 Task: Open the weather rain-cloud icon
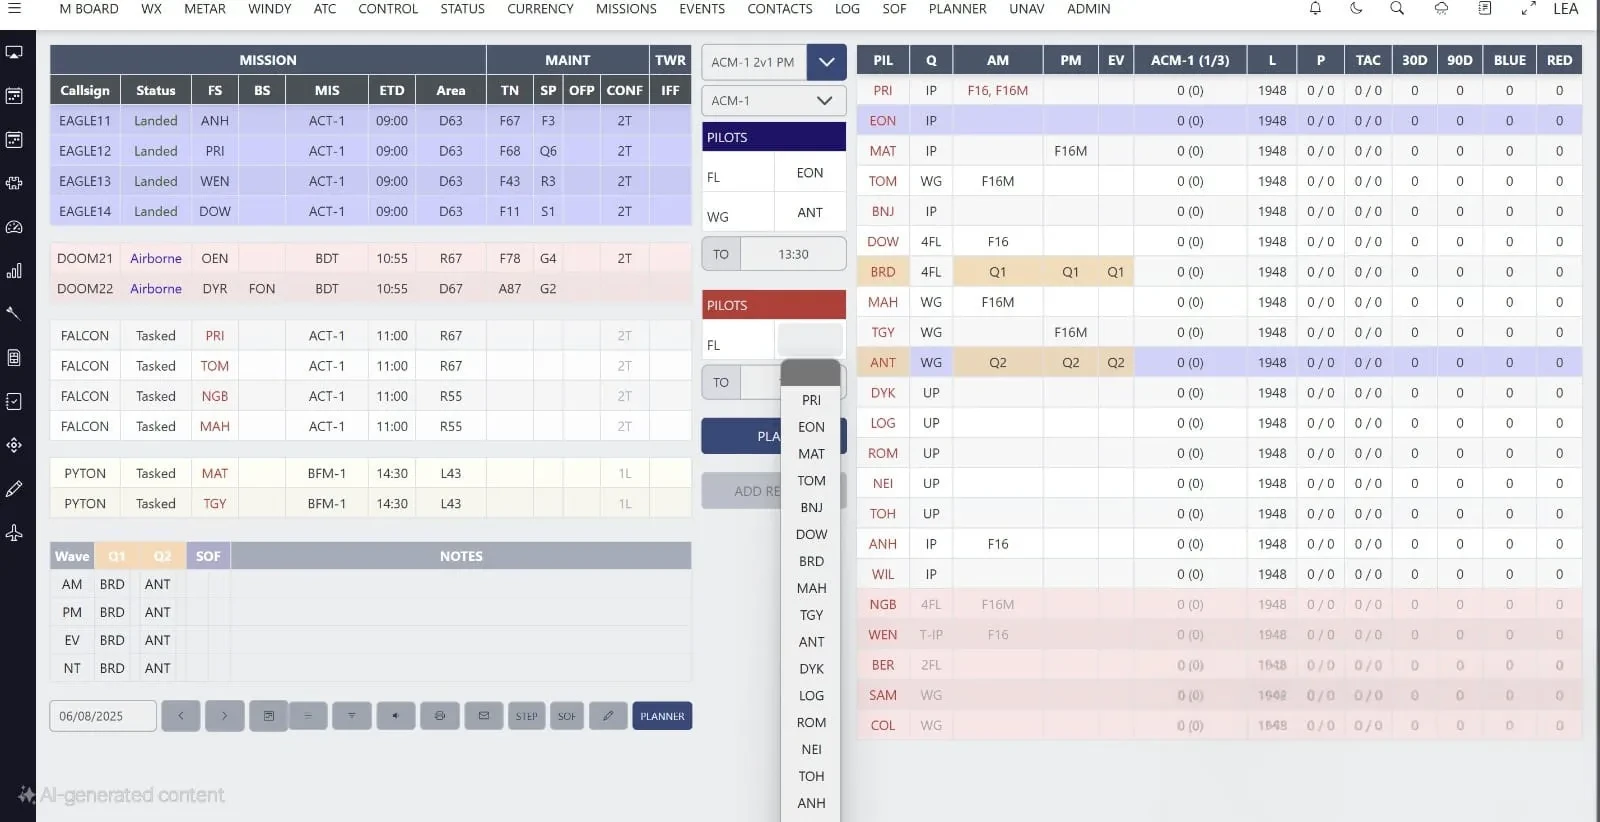coord(1441,8)
